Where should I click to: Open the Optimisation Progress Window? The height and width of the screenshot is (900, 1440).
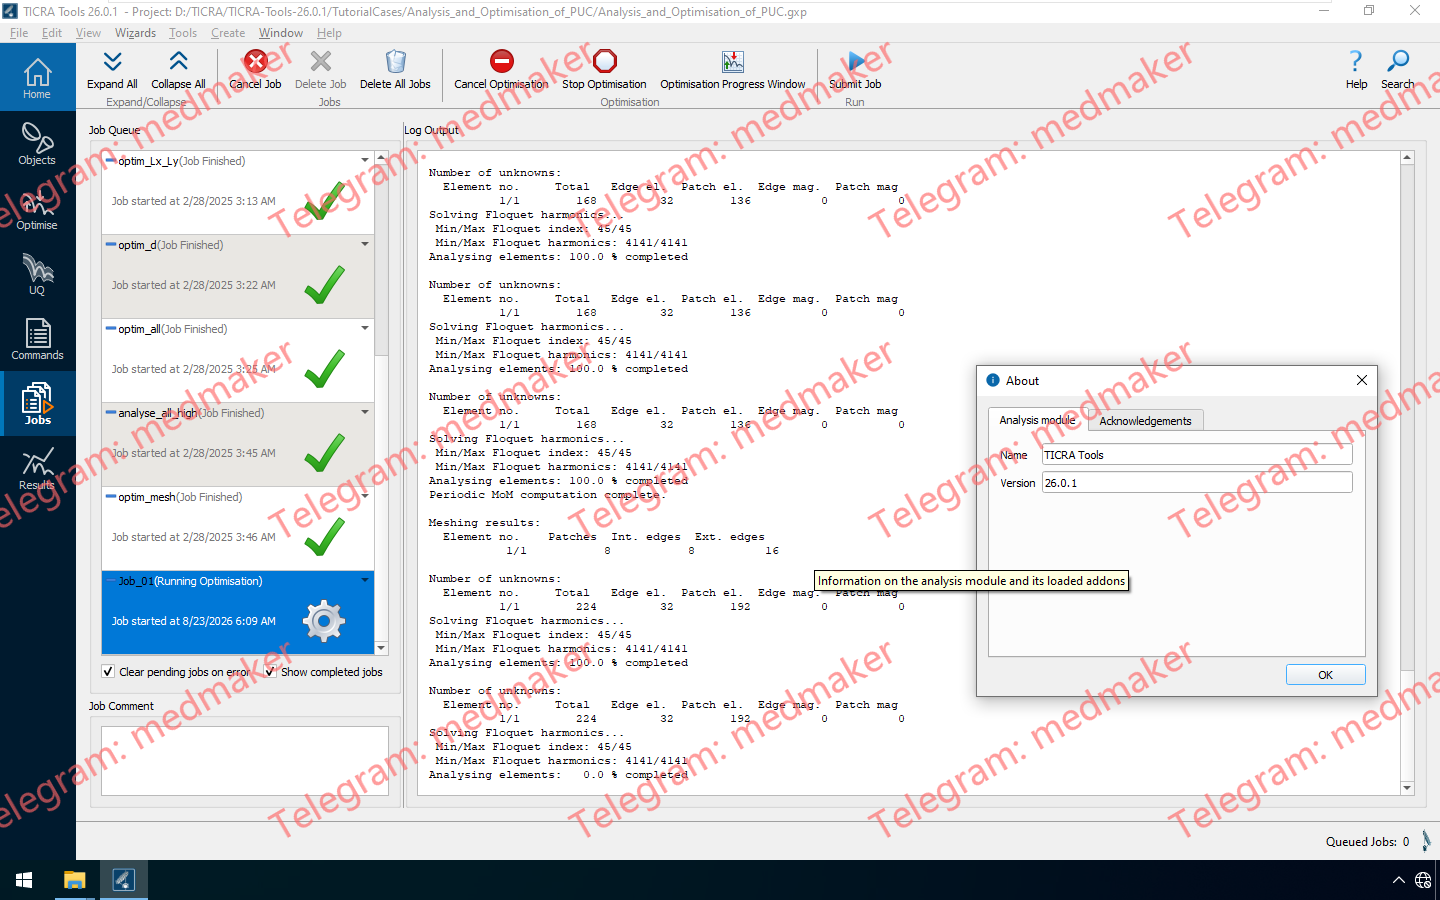pyautogui.click(x=733, y=70)
